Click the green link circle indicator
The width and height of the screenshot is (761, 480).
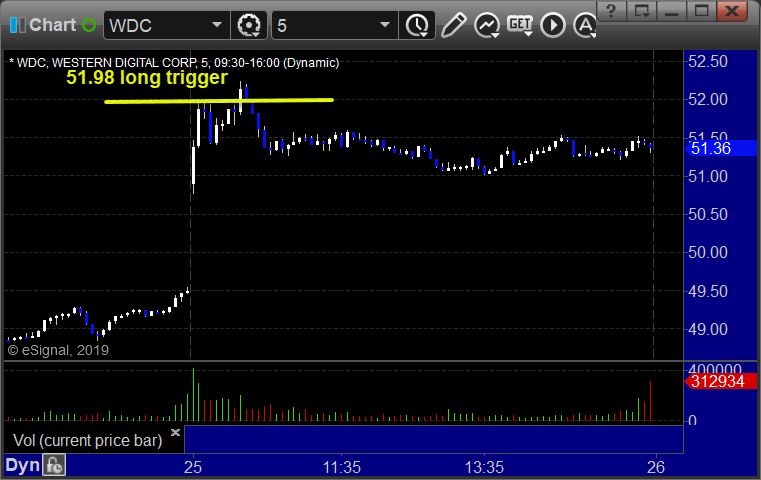pyautogui.click(x=89, y=25)
